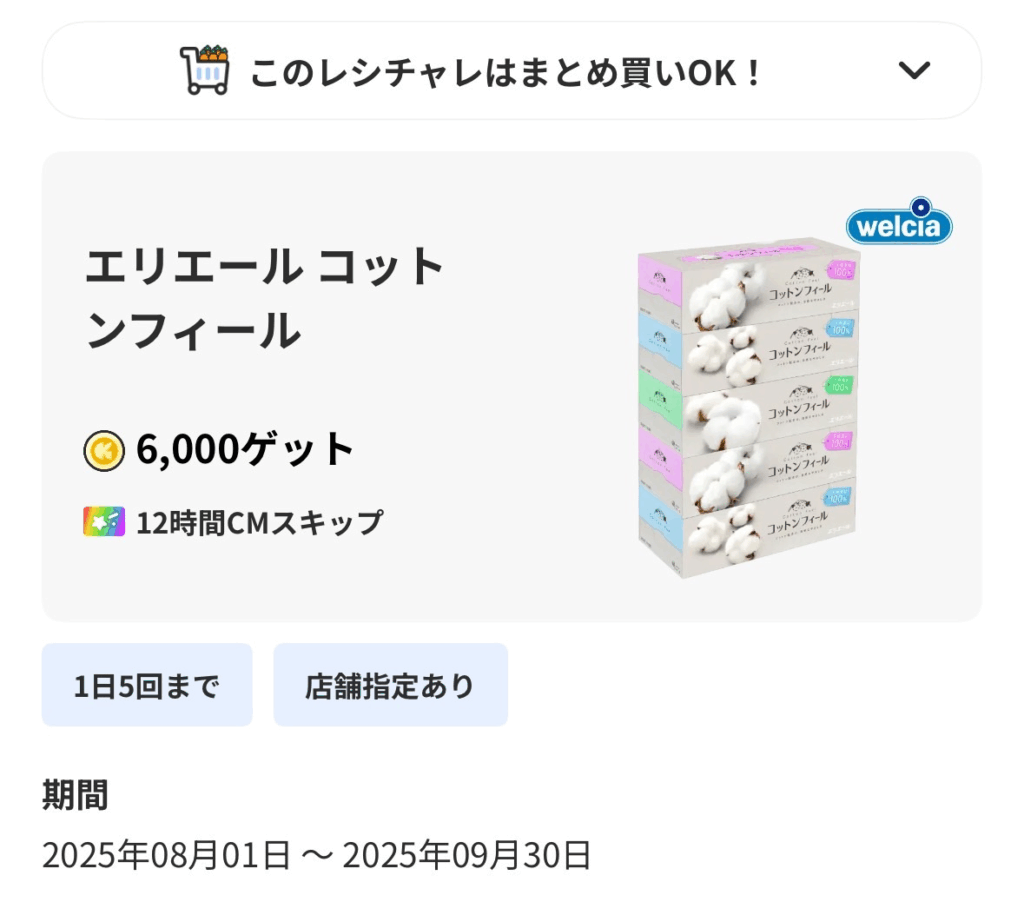Click the rainbow CM skip icon

pos(104,522)
